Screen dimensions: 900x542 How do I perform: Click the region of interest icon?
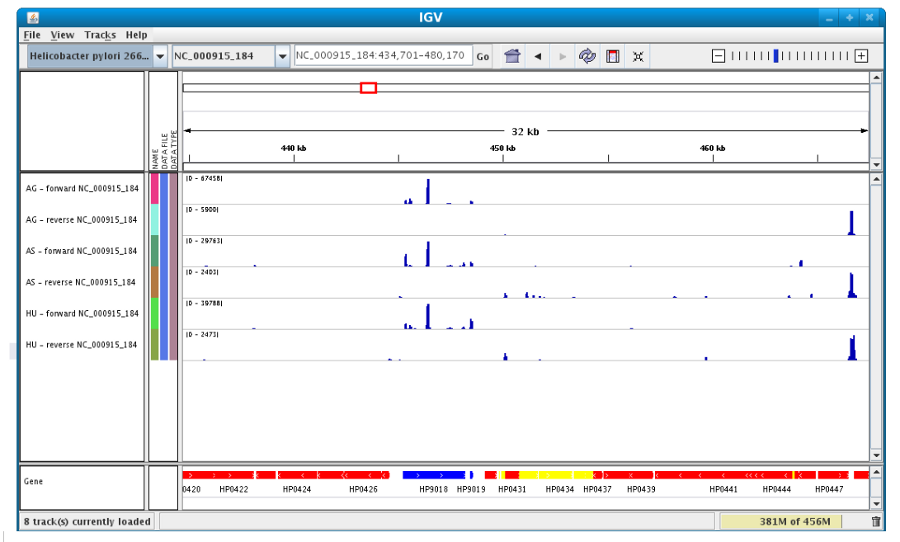(612, 56)
